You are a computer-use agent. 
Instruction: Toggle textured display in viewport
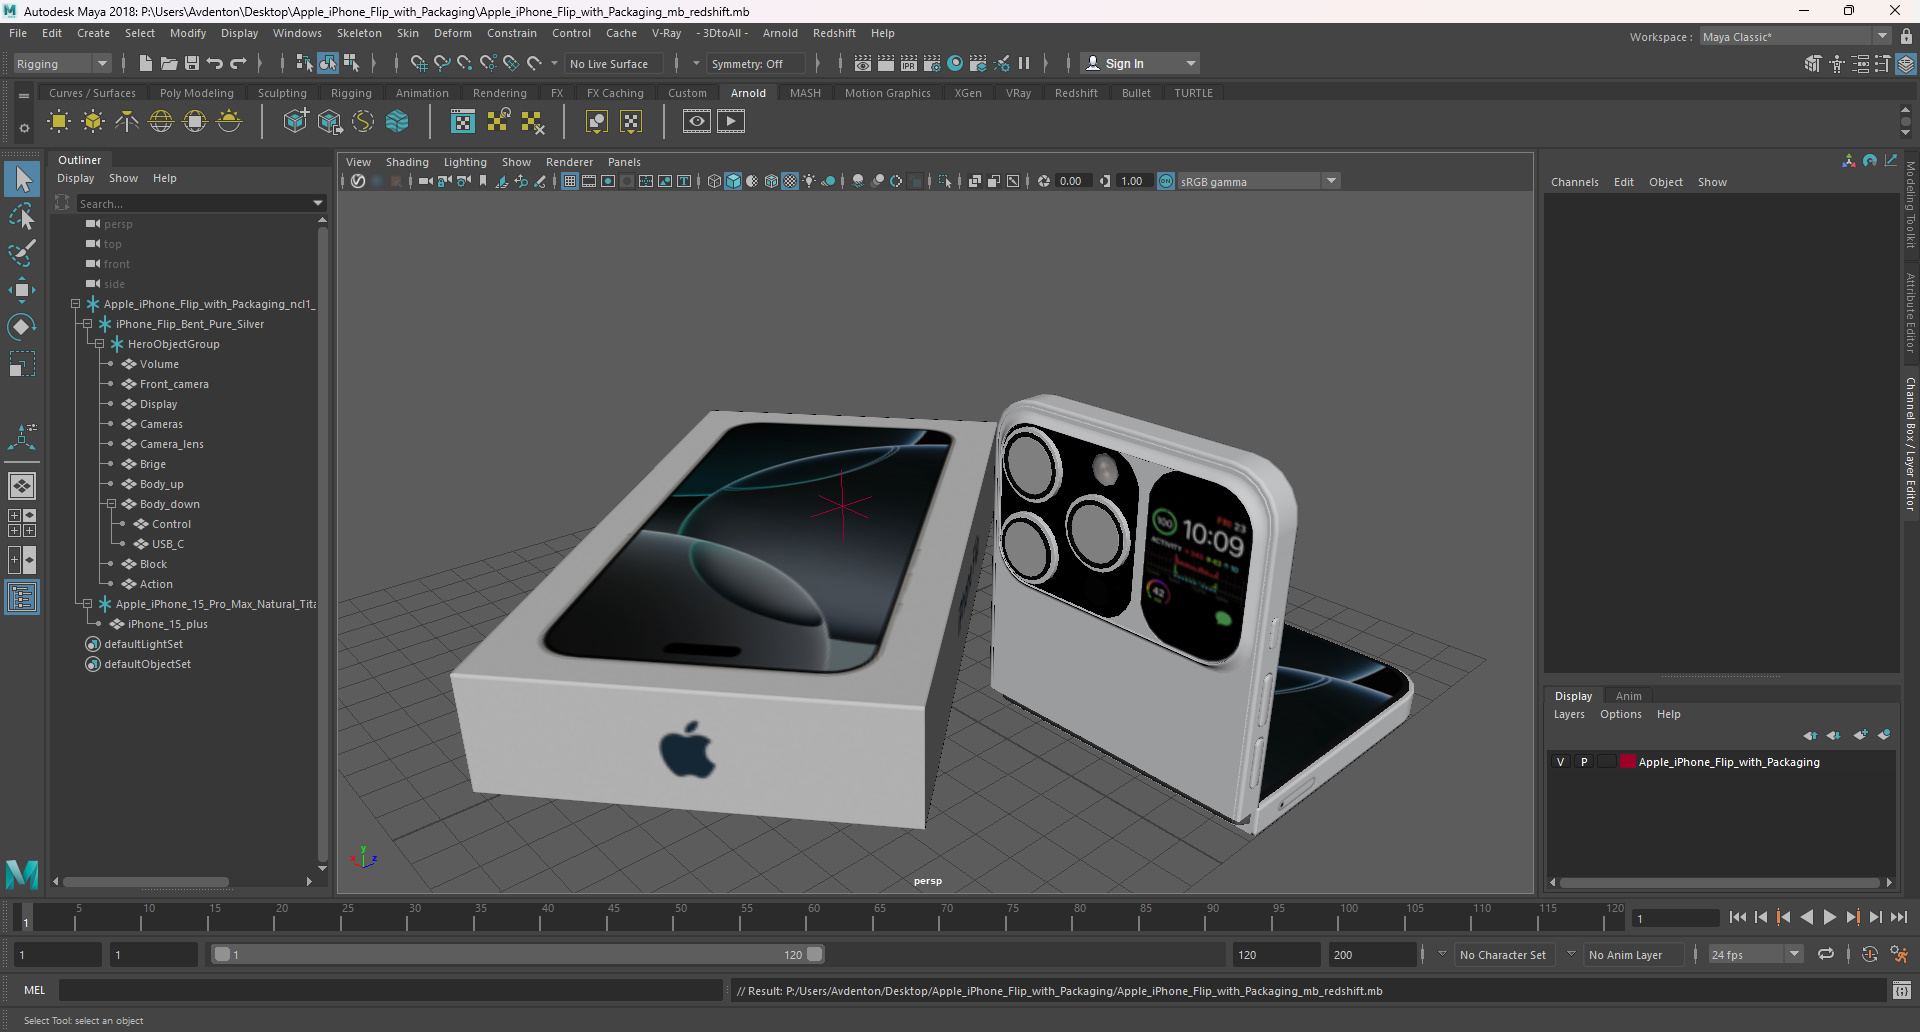790,181
